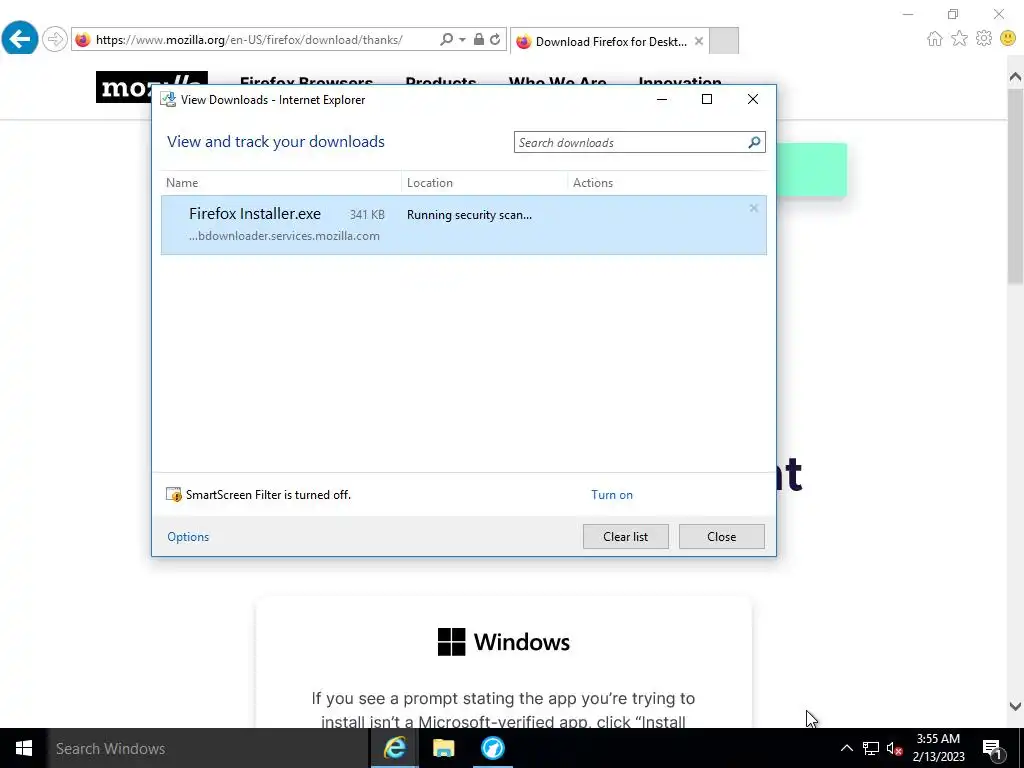The height and width of the screenshot is (768, 1024).
Task: Click the IE Home icon
Action: tap(935, 39)
